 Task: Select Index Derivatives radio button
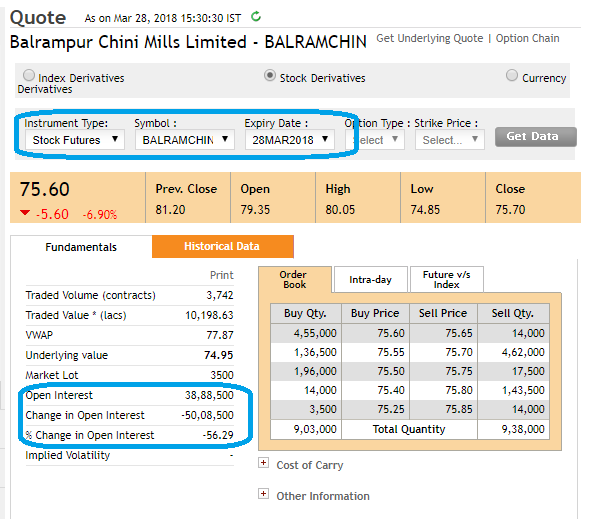click(29, 75)
